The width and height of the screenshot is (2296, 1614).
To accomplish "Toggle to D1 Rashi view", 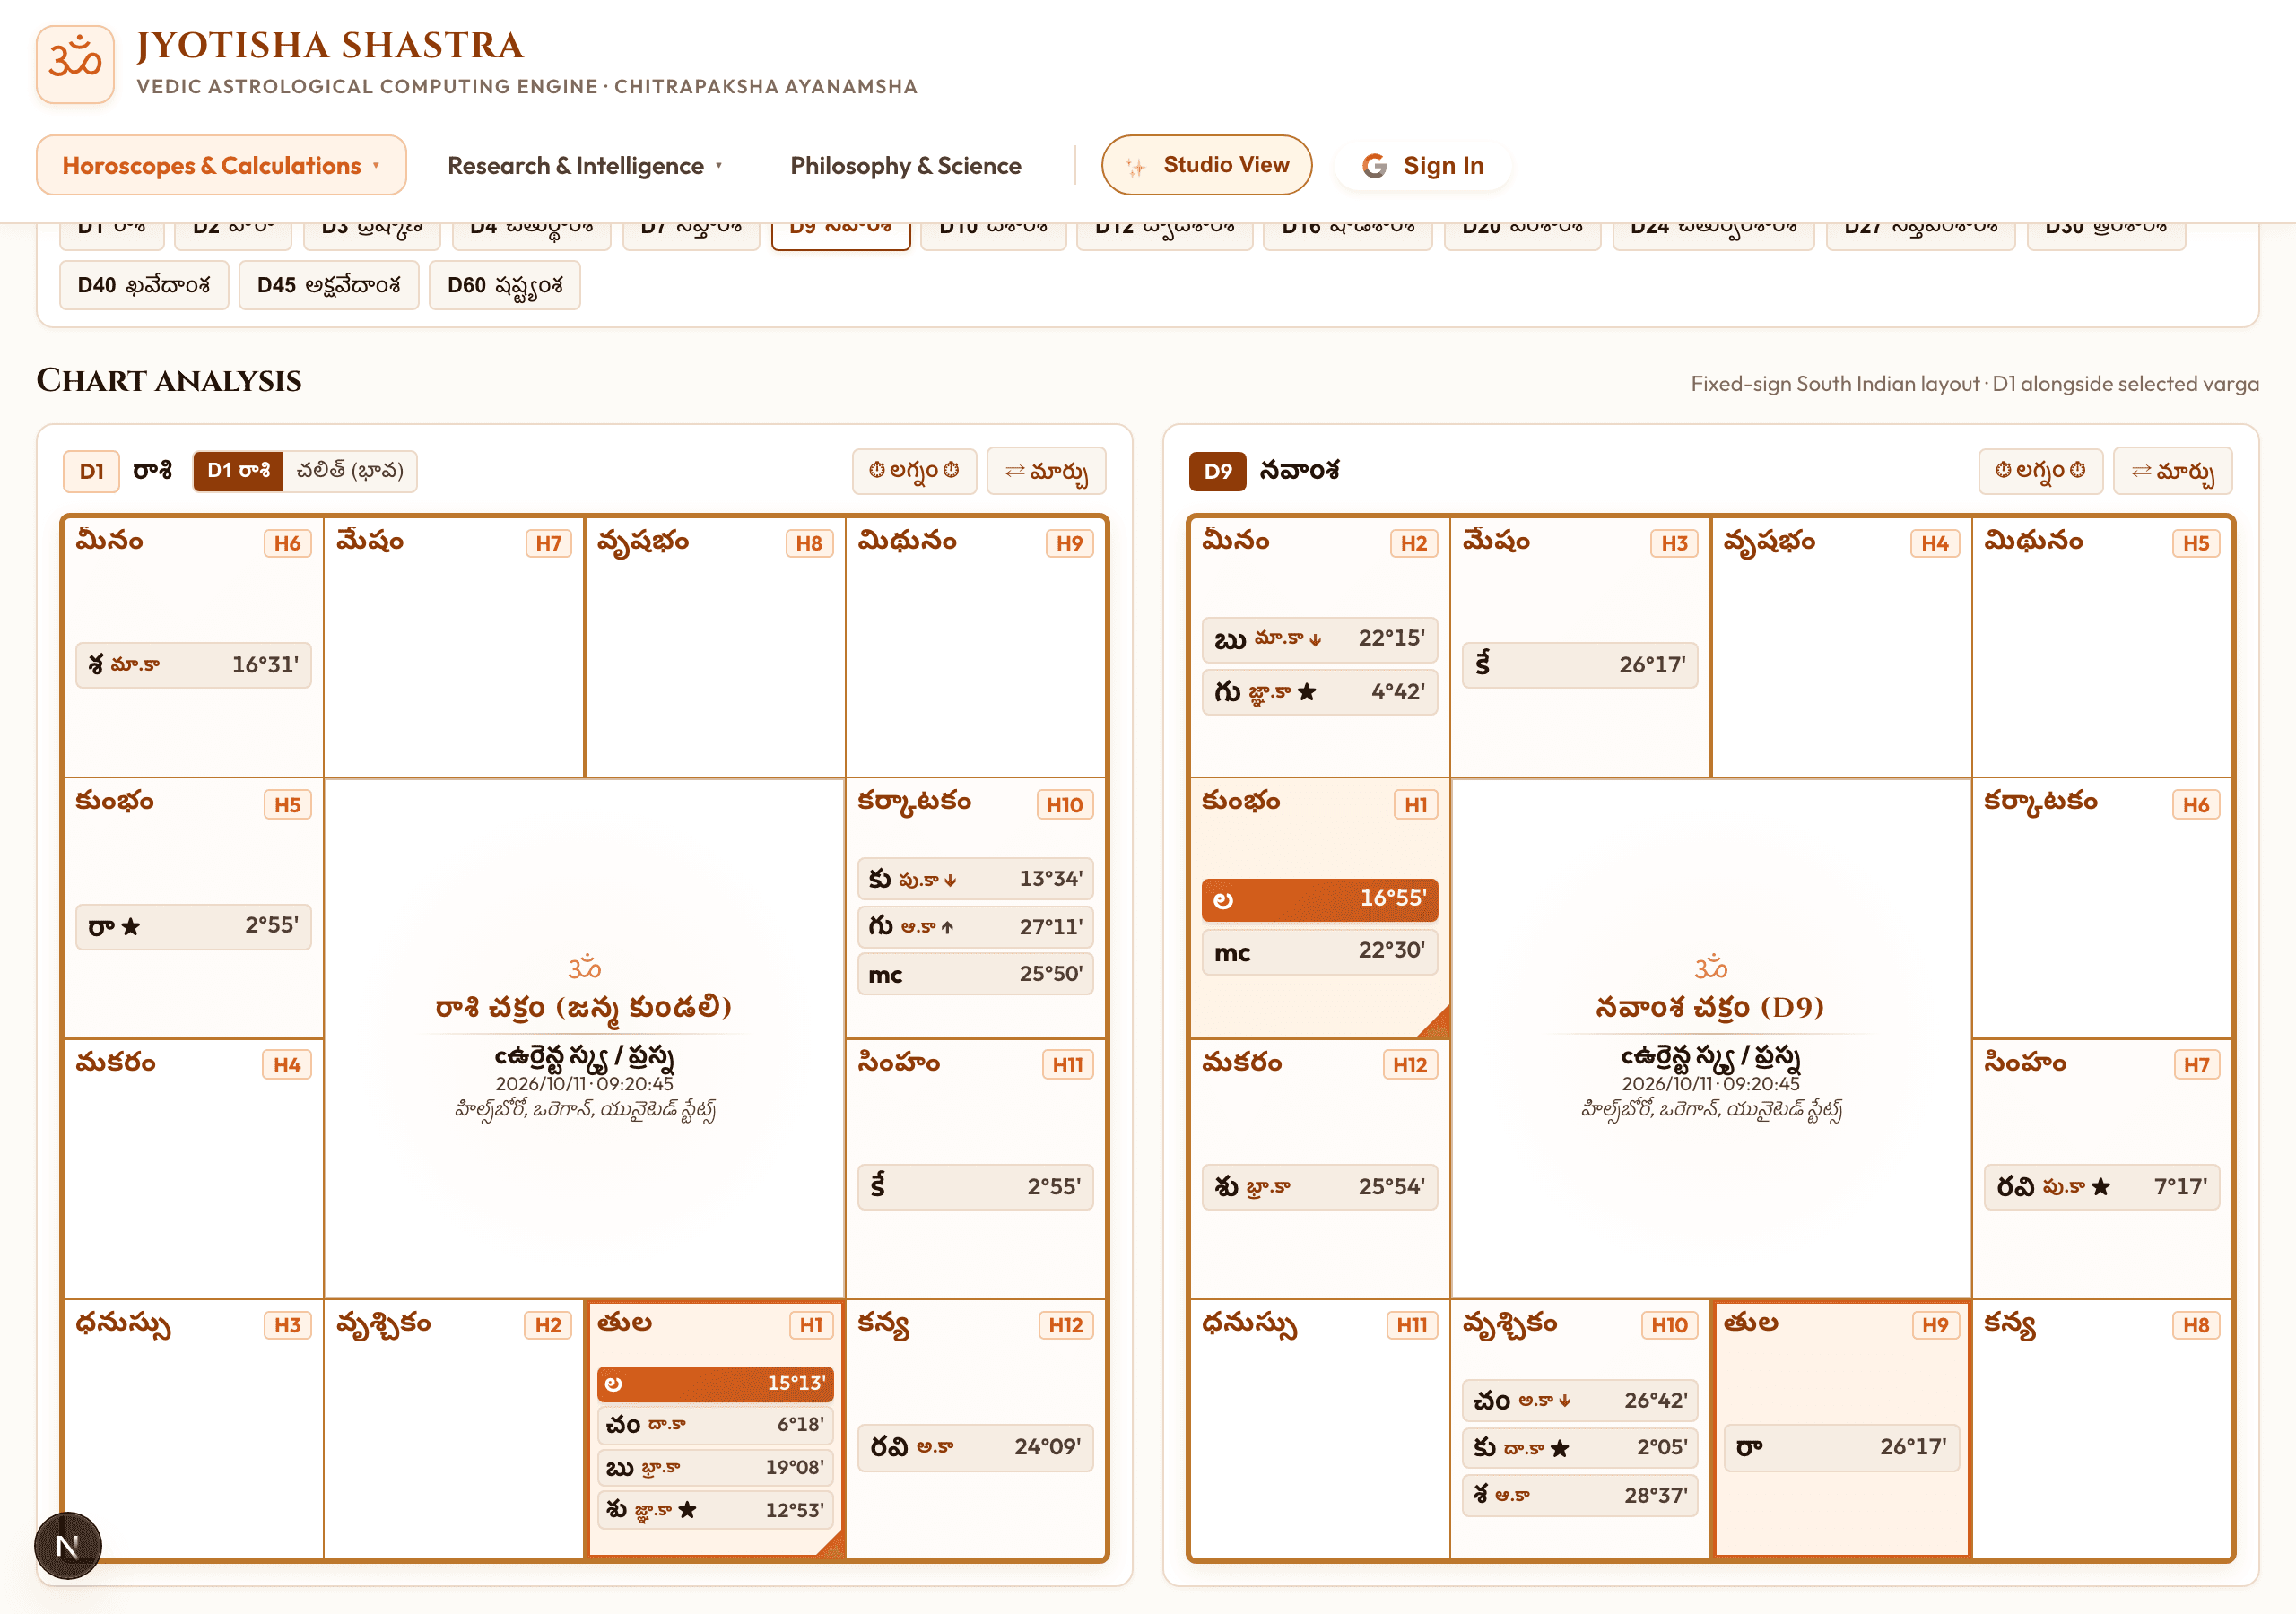I will pyautogui.click(x=238, y=471).
